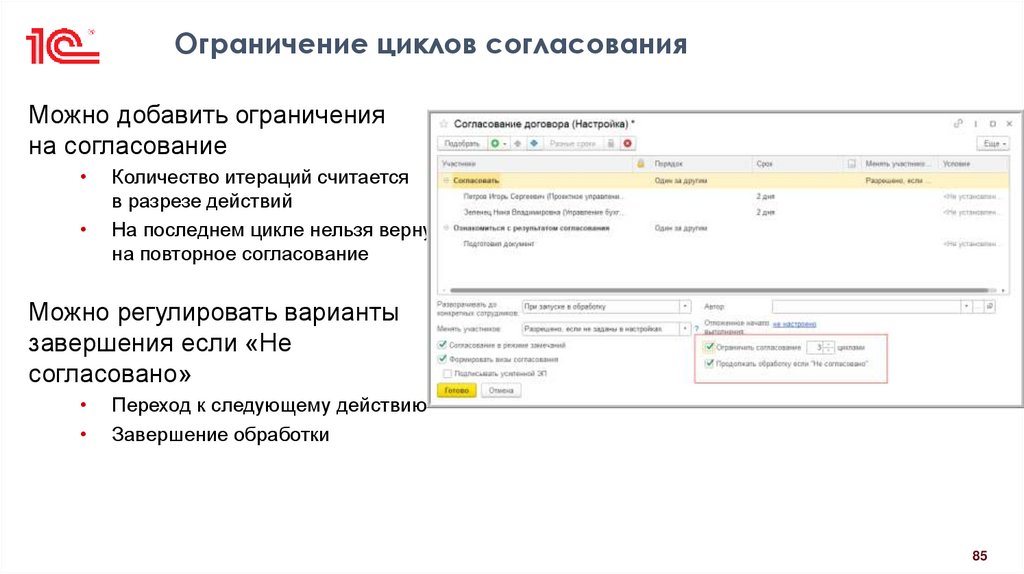This screenshot has width=1024, height=574.
Task: Move row up with grey arrow icon
Action: click(518, 144)
